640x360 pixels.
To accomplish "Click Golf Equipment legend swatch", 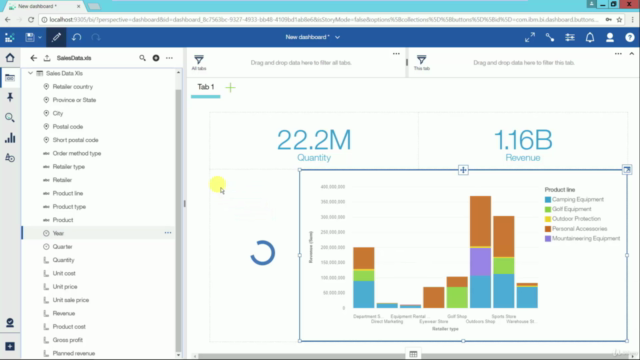I will (548, 209).
